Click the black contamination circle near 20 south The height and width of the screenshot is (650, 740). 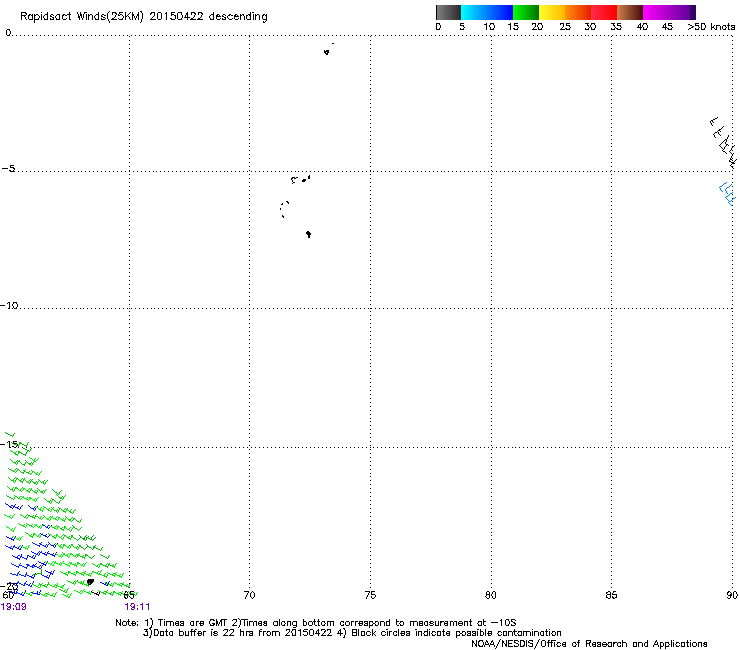click(90, 582)
